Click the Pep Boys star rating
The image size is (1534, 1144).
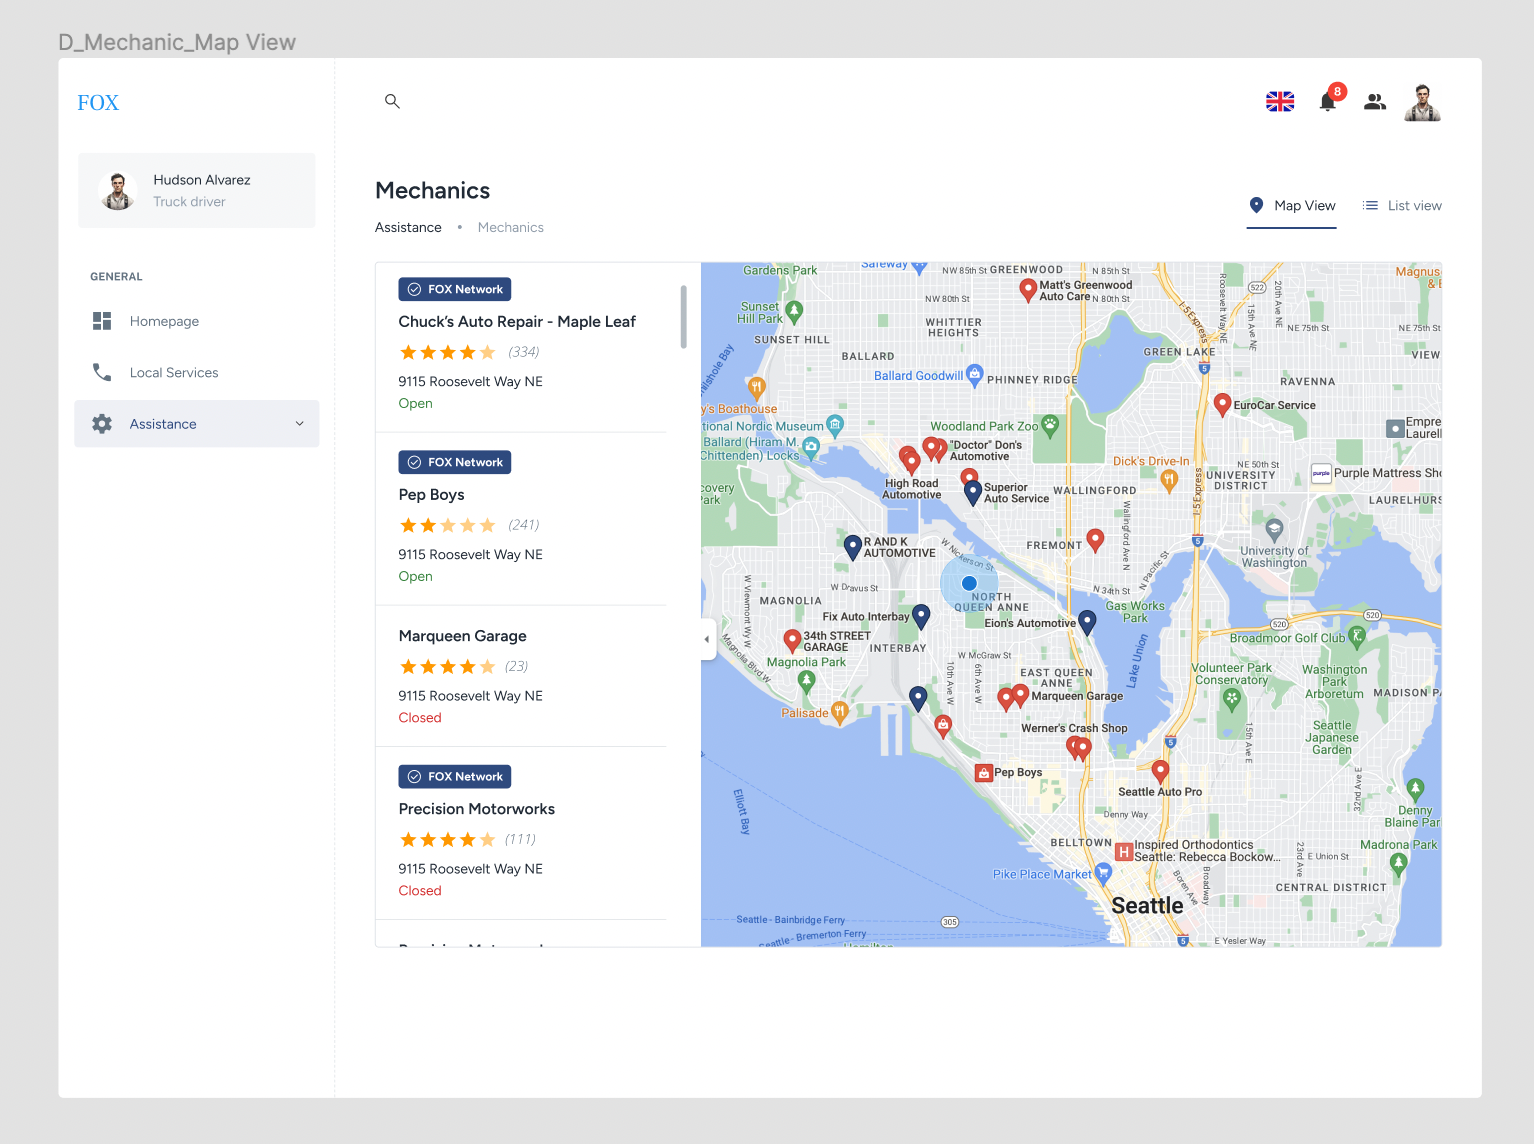(x=448, y=525)
